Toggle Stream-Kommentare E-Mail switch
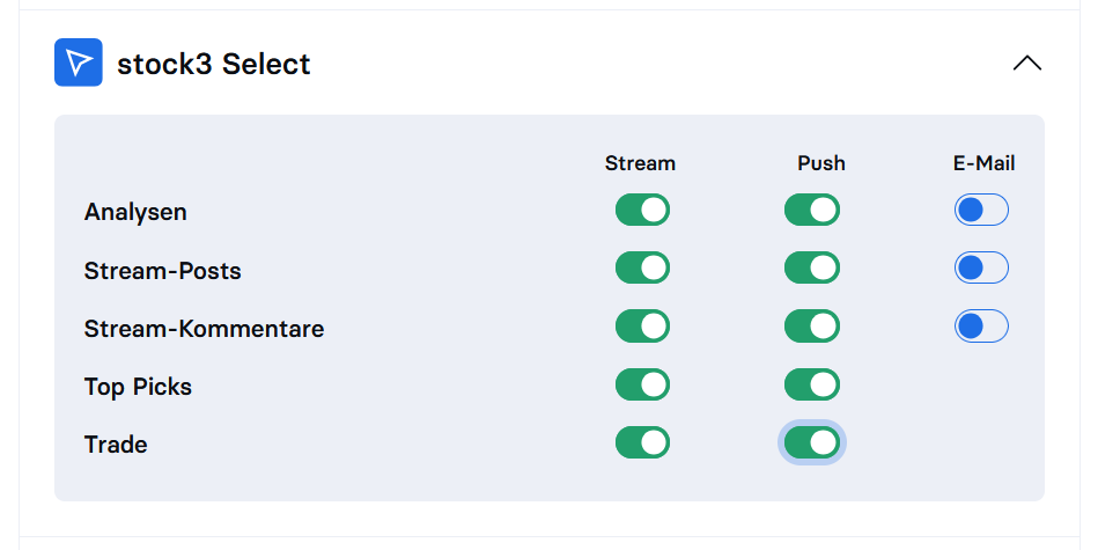 click(981, 326)
